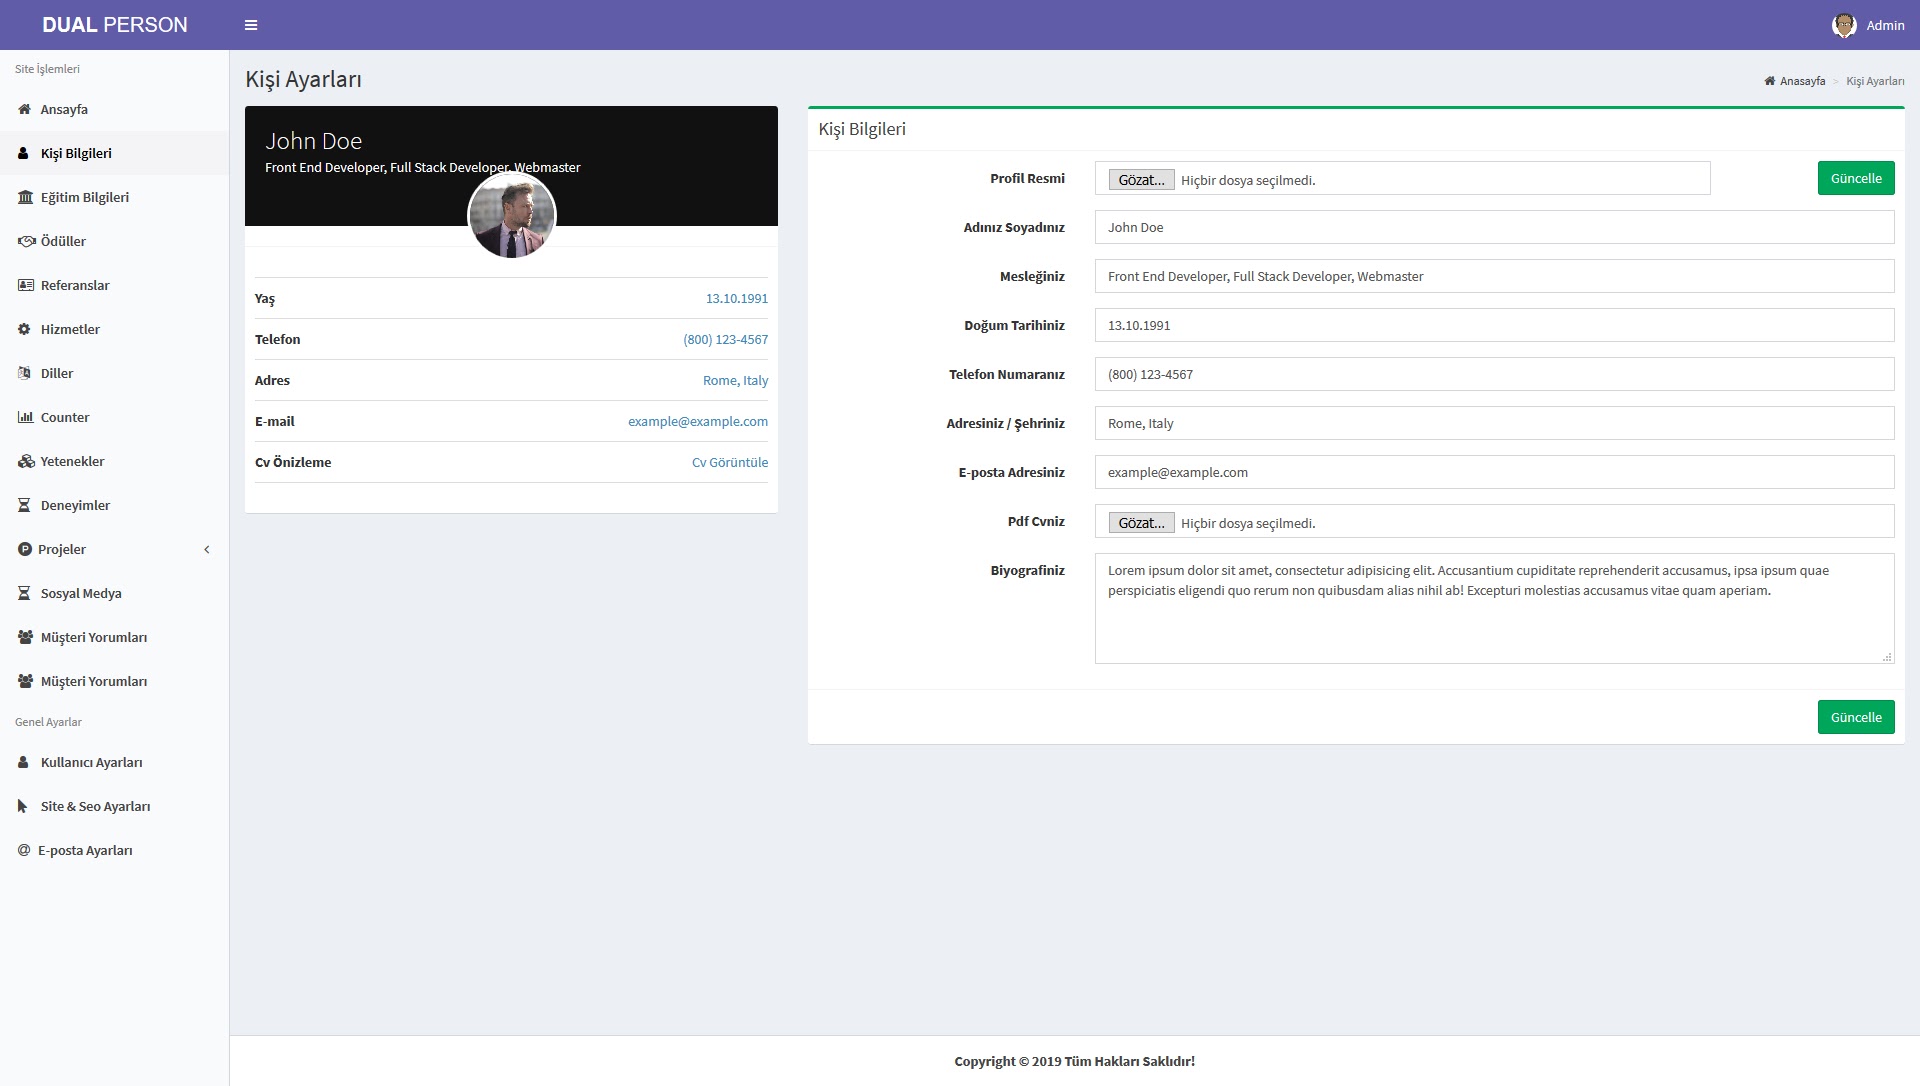Open Sosyal Medya menu item

81,593
